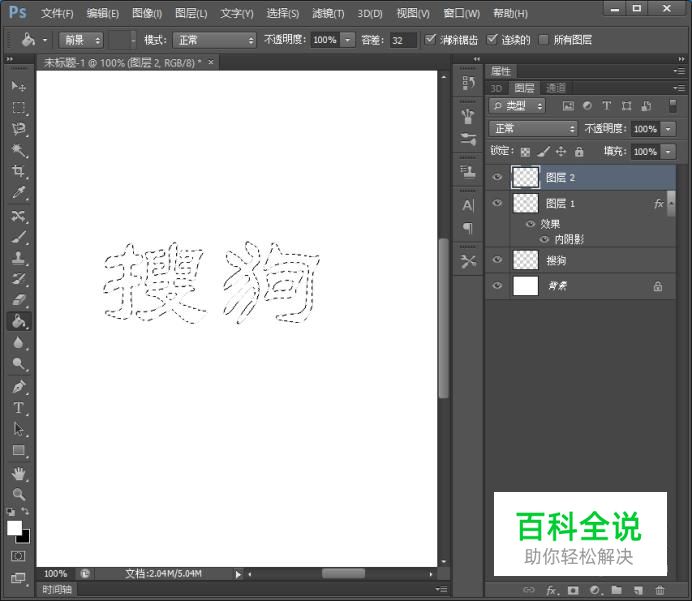Open options bar opacity slider arrow
The height and width of the screenshot is (601, 692).
click(x=348, y=40)
